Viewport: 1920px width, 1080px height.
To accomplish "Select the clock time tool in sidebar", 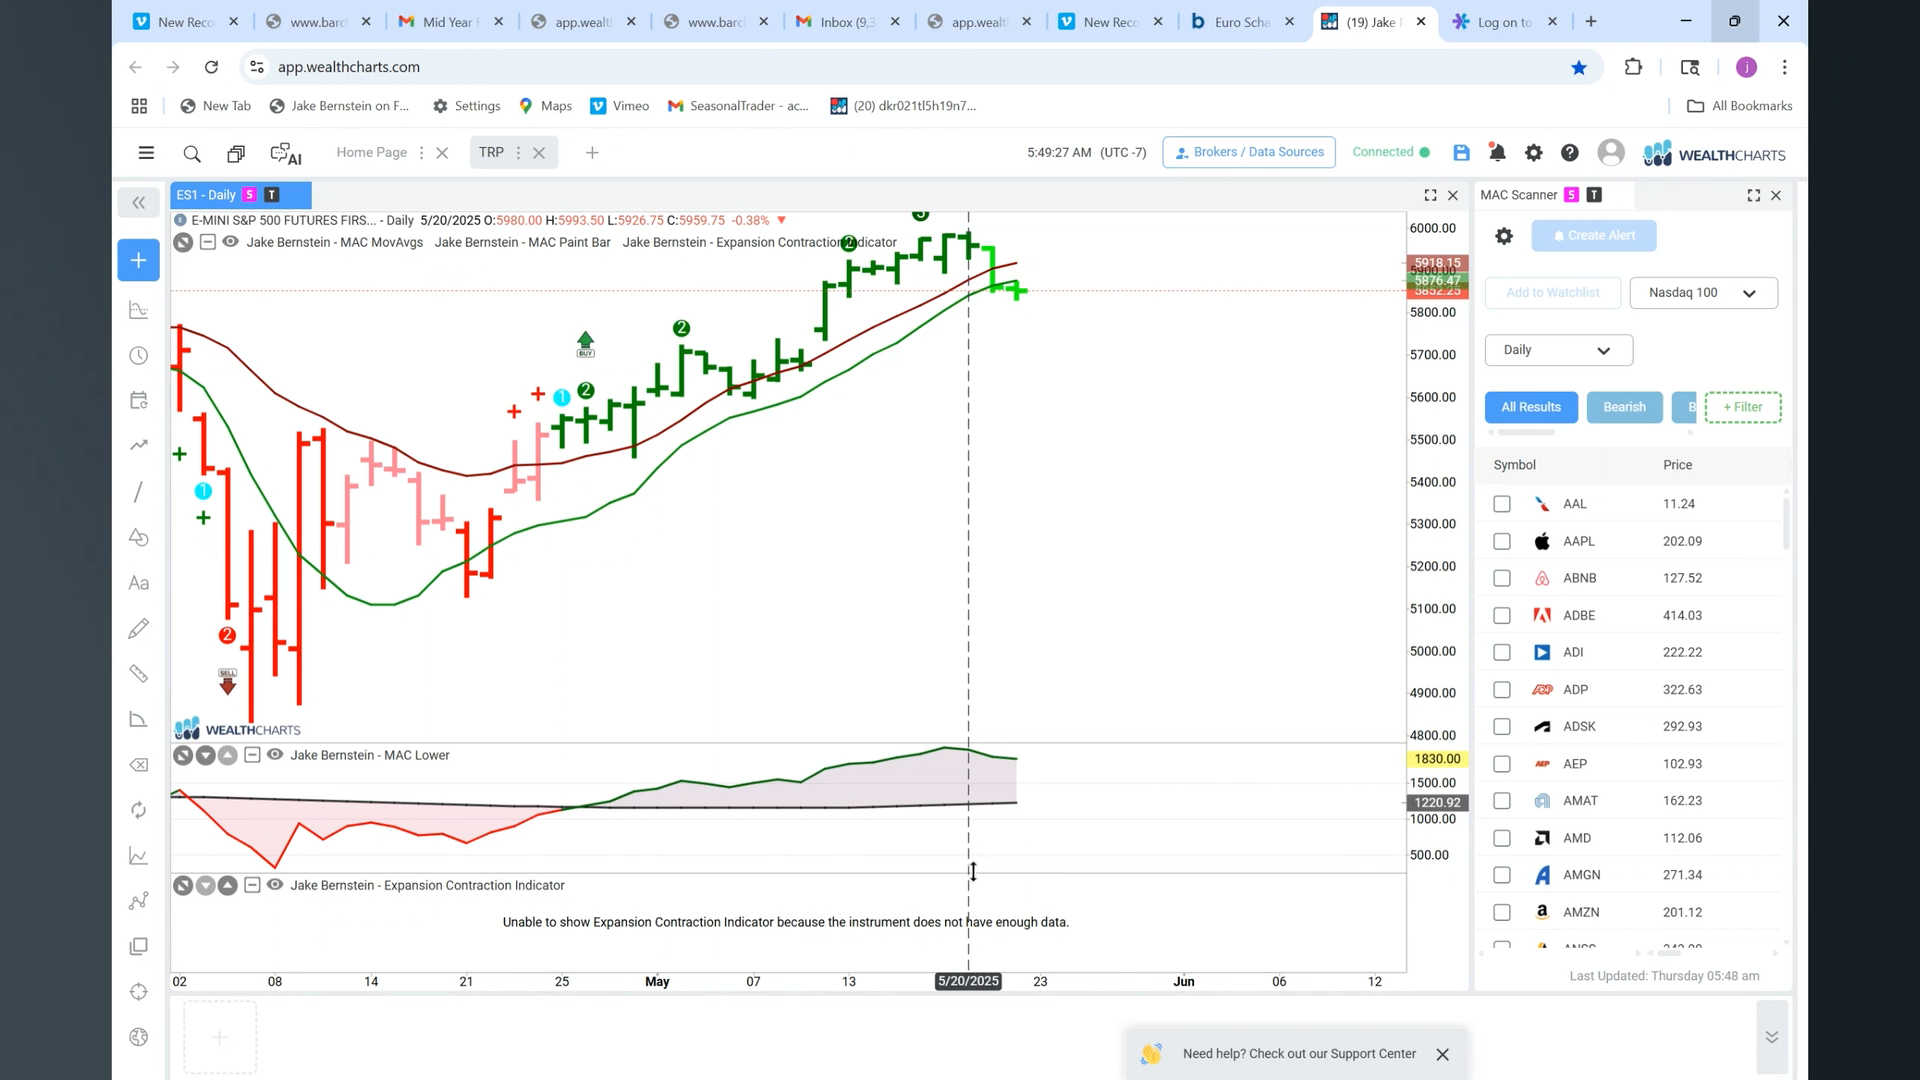I will (x=139, y=356).
